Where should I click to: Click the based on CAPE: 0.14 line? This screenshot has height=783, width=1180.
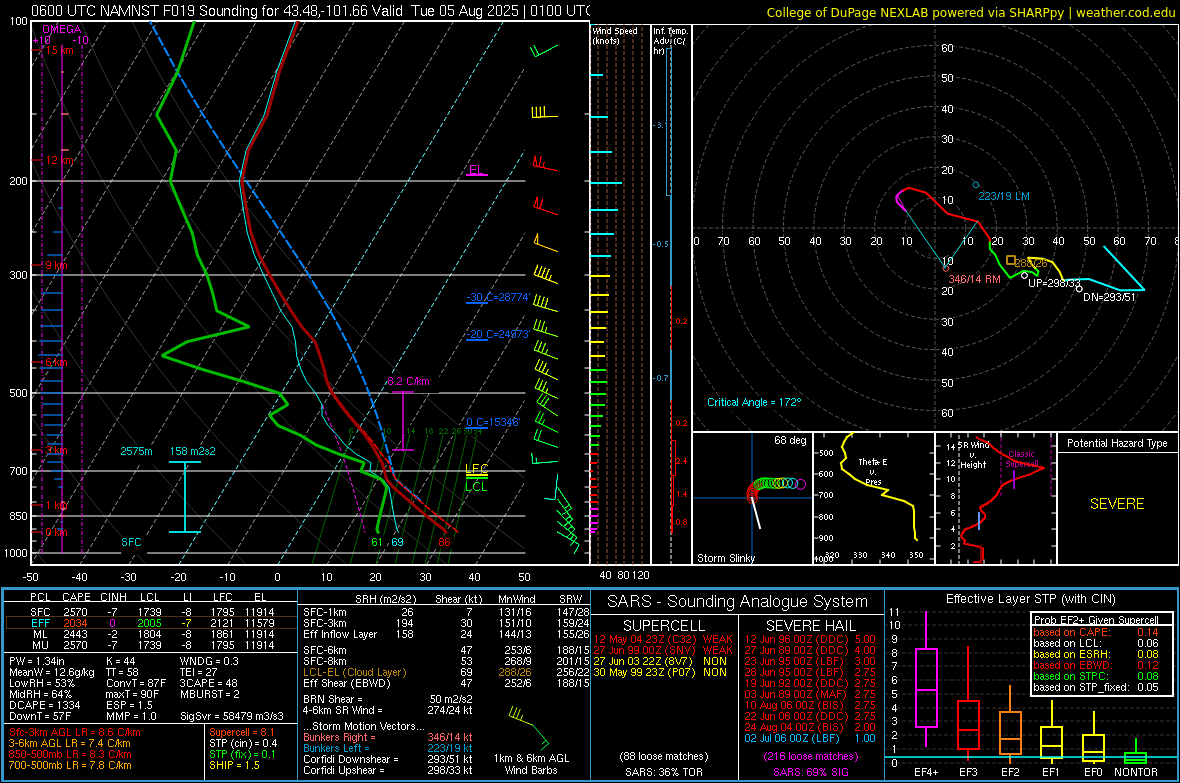(x=1096, y=632)
